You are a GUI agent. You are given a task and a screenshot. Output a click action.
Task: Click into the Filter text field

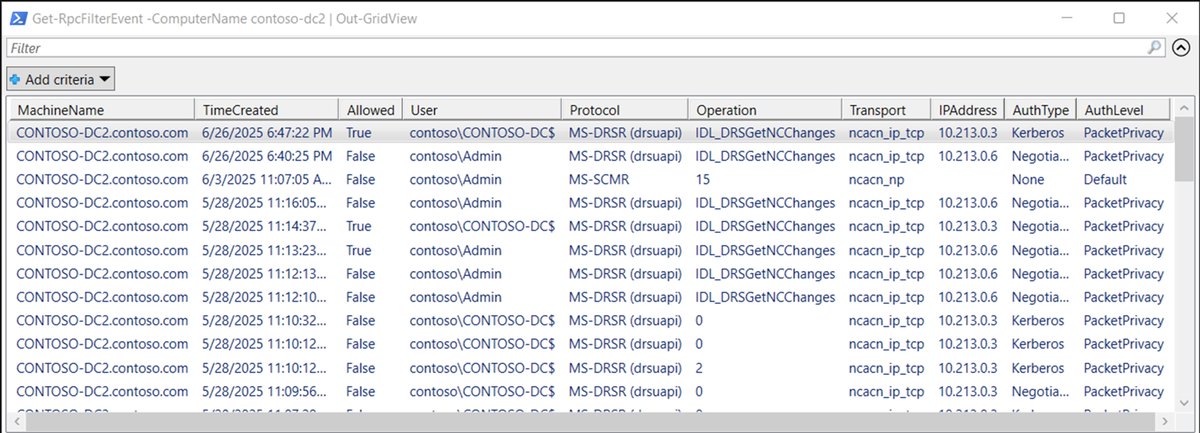click(577, 47)
